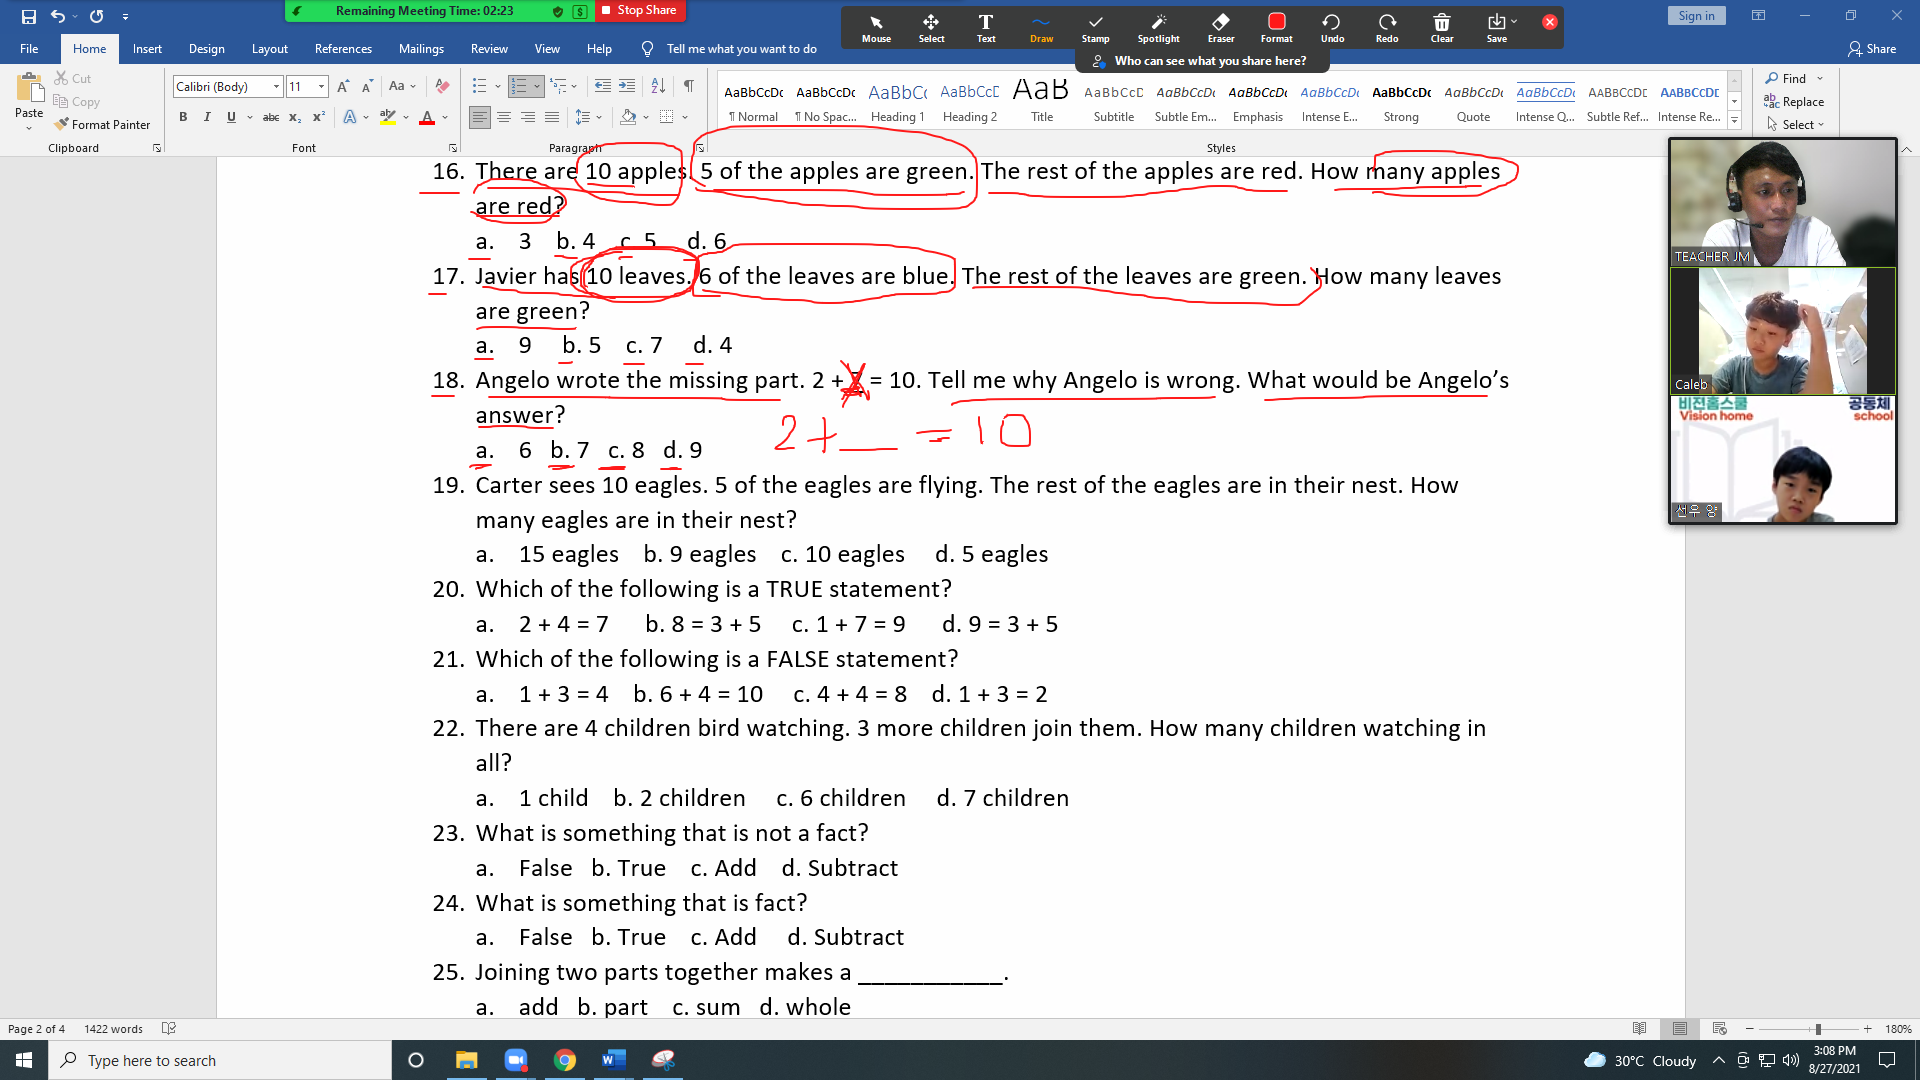Open Google Chrome from the taskbar
The height and width of the screenshot is (1080, 1920).
pos(565,1060)
